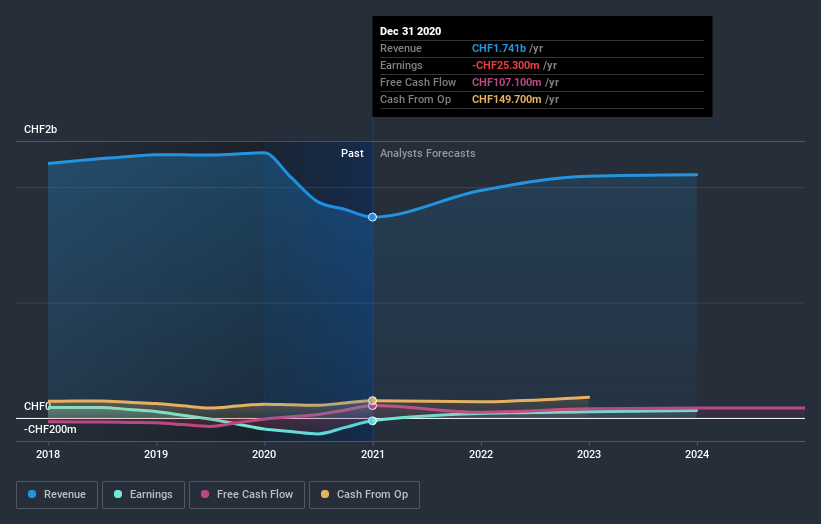The width and height of the screenshot is (821, 524).
Task: Click the CHF2b y-axis label
Action: (x=40, y=129)
